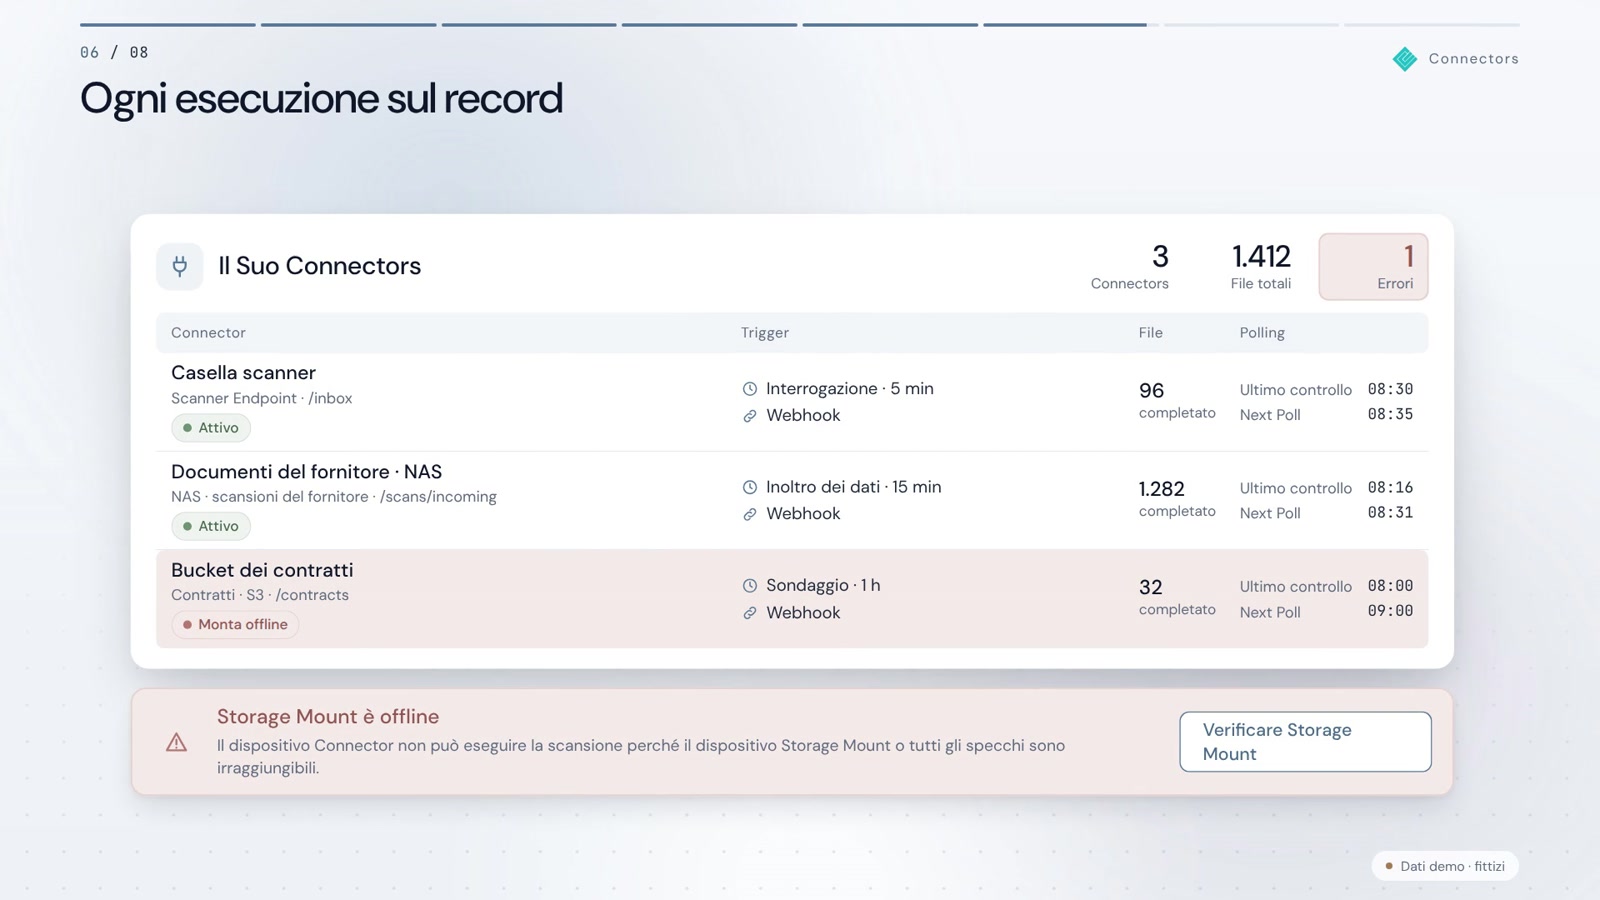Click the link icon in Documenti del fornitore Webhook
This screenshot has height=900, width=1600.
point(750,514)
